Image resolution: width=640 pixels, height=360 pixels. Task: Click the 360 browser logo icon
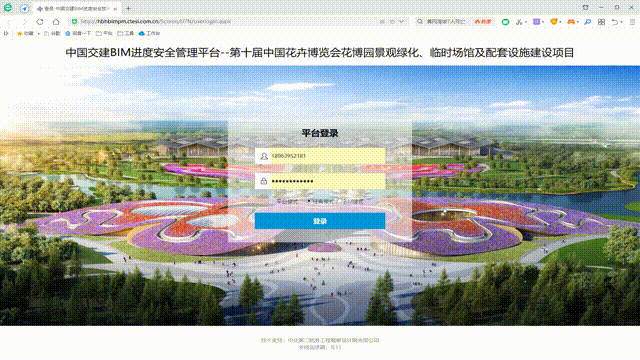click(8, 7)
